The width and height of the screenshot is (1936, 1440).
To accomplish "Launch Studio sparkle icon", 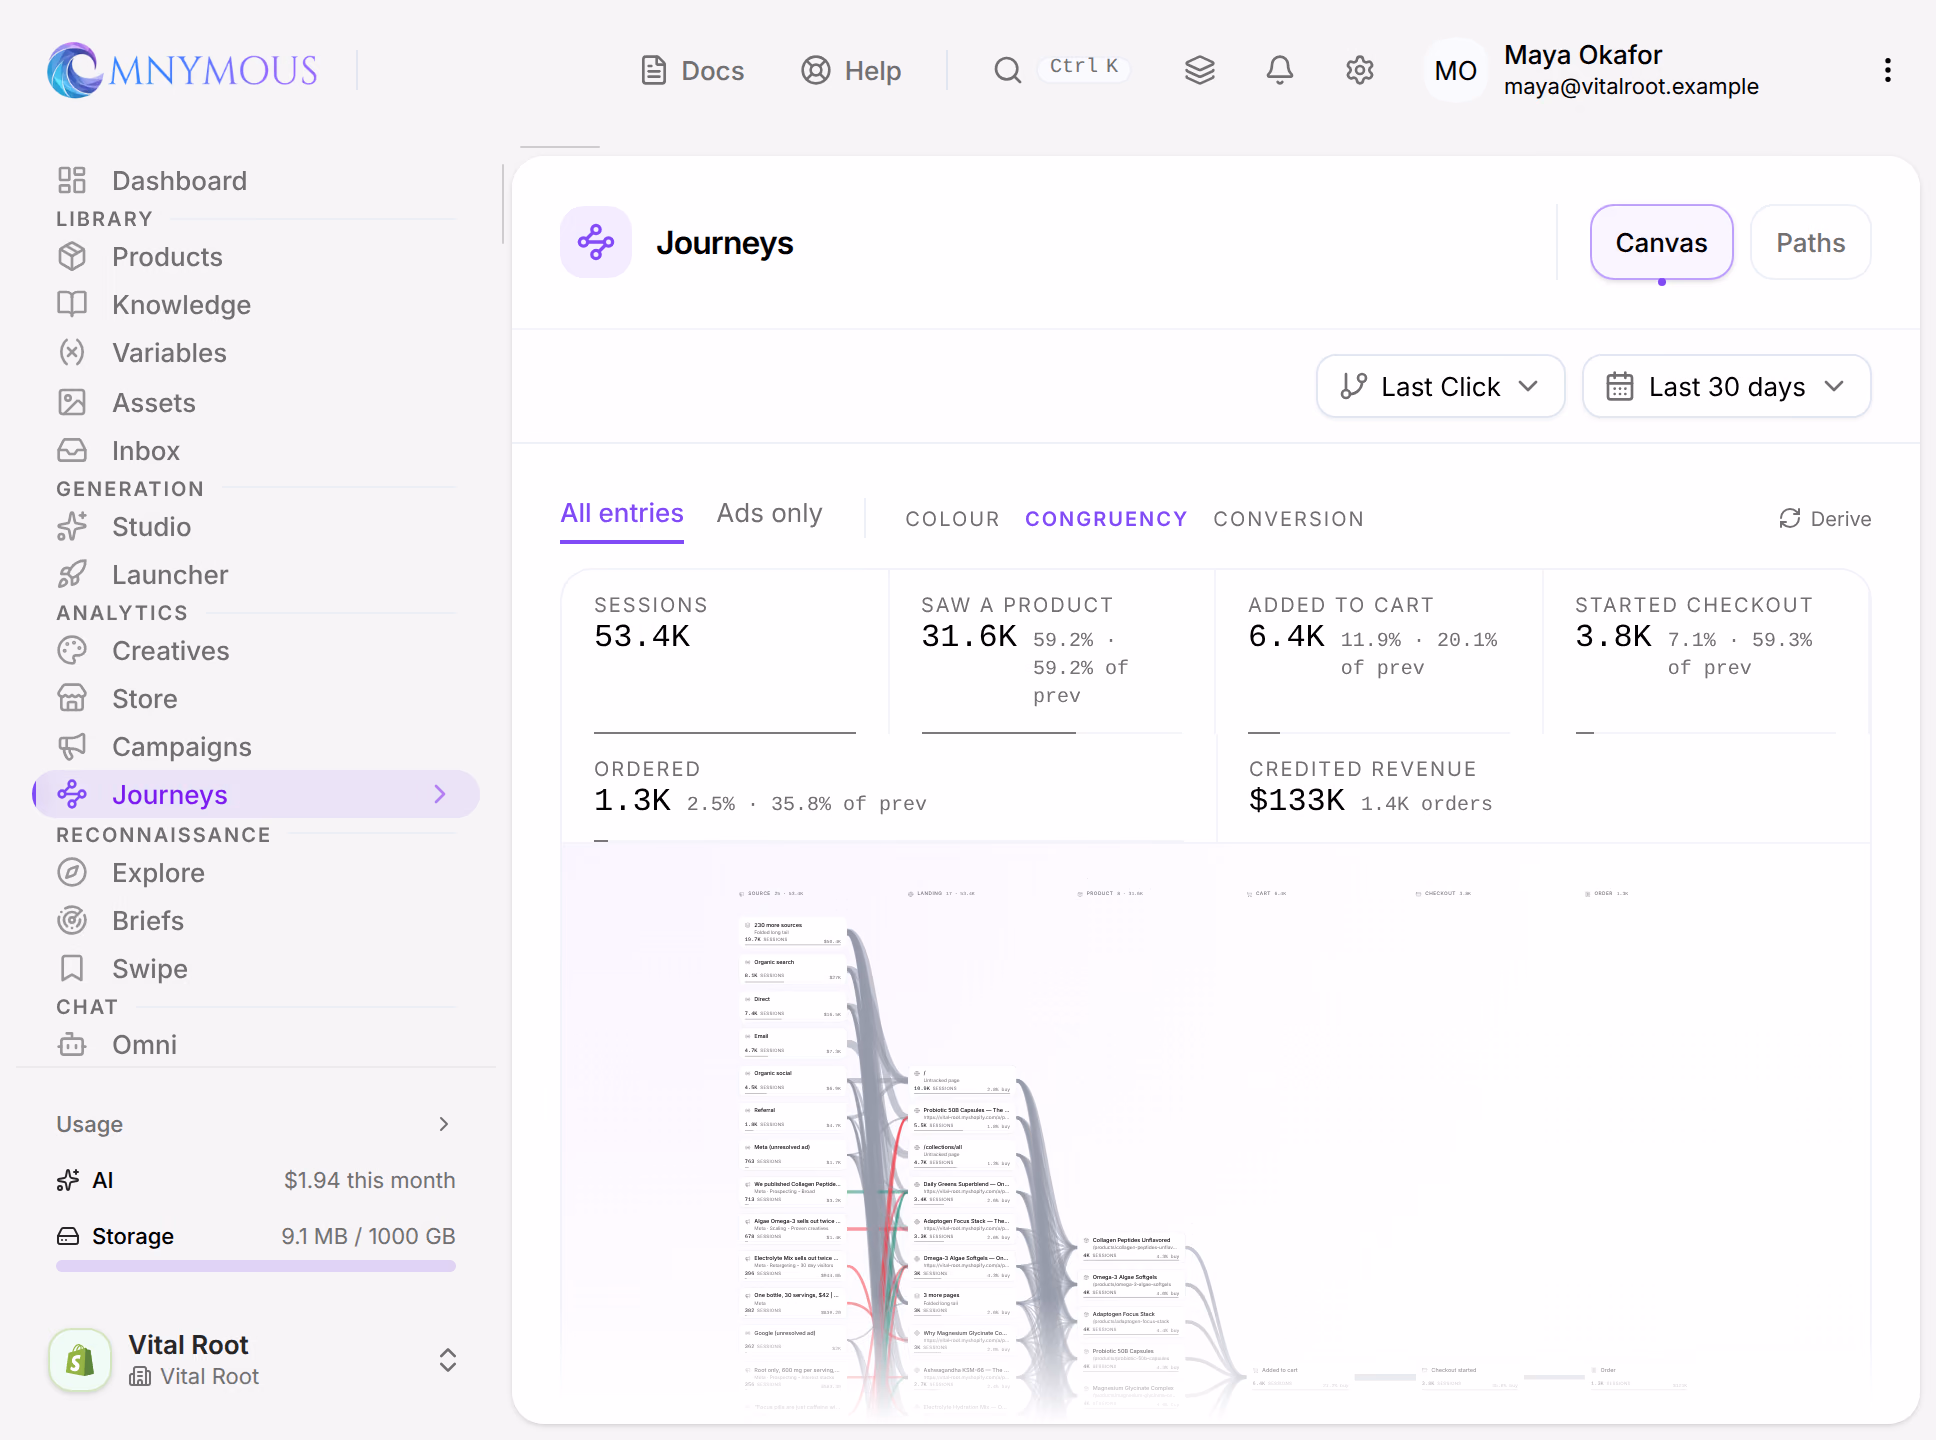I will click(72, 526).
